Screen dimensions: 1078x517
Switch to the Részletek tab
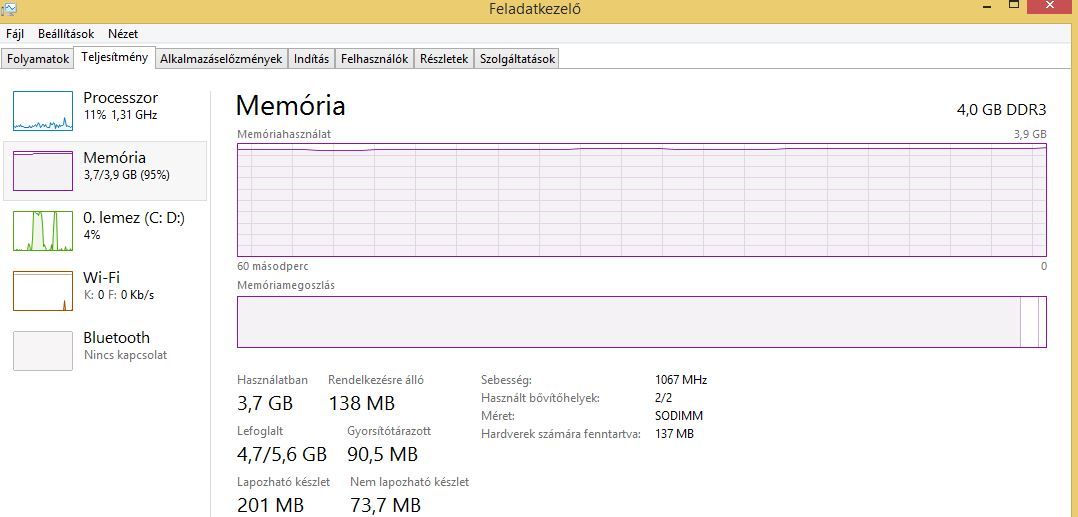[444, 59]
